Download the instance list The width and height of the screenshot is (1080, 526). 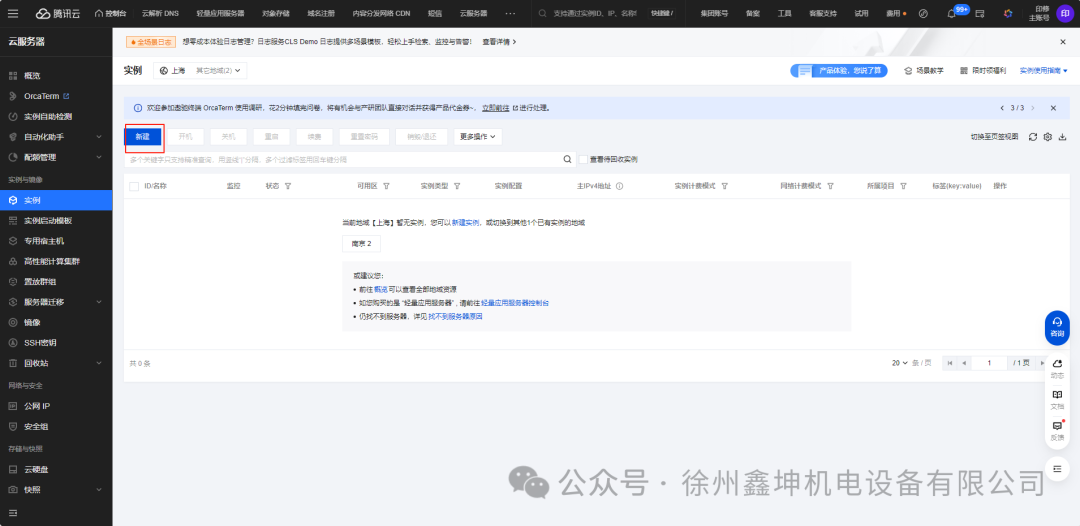click(x=1062, y=136)
